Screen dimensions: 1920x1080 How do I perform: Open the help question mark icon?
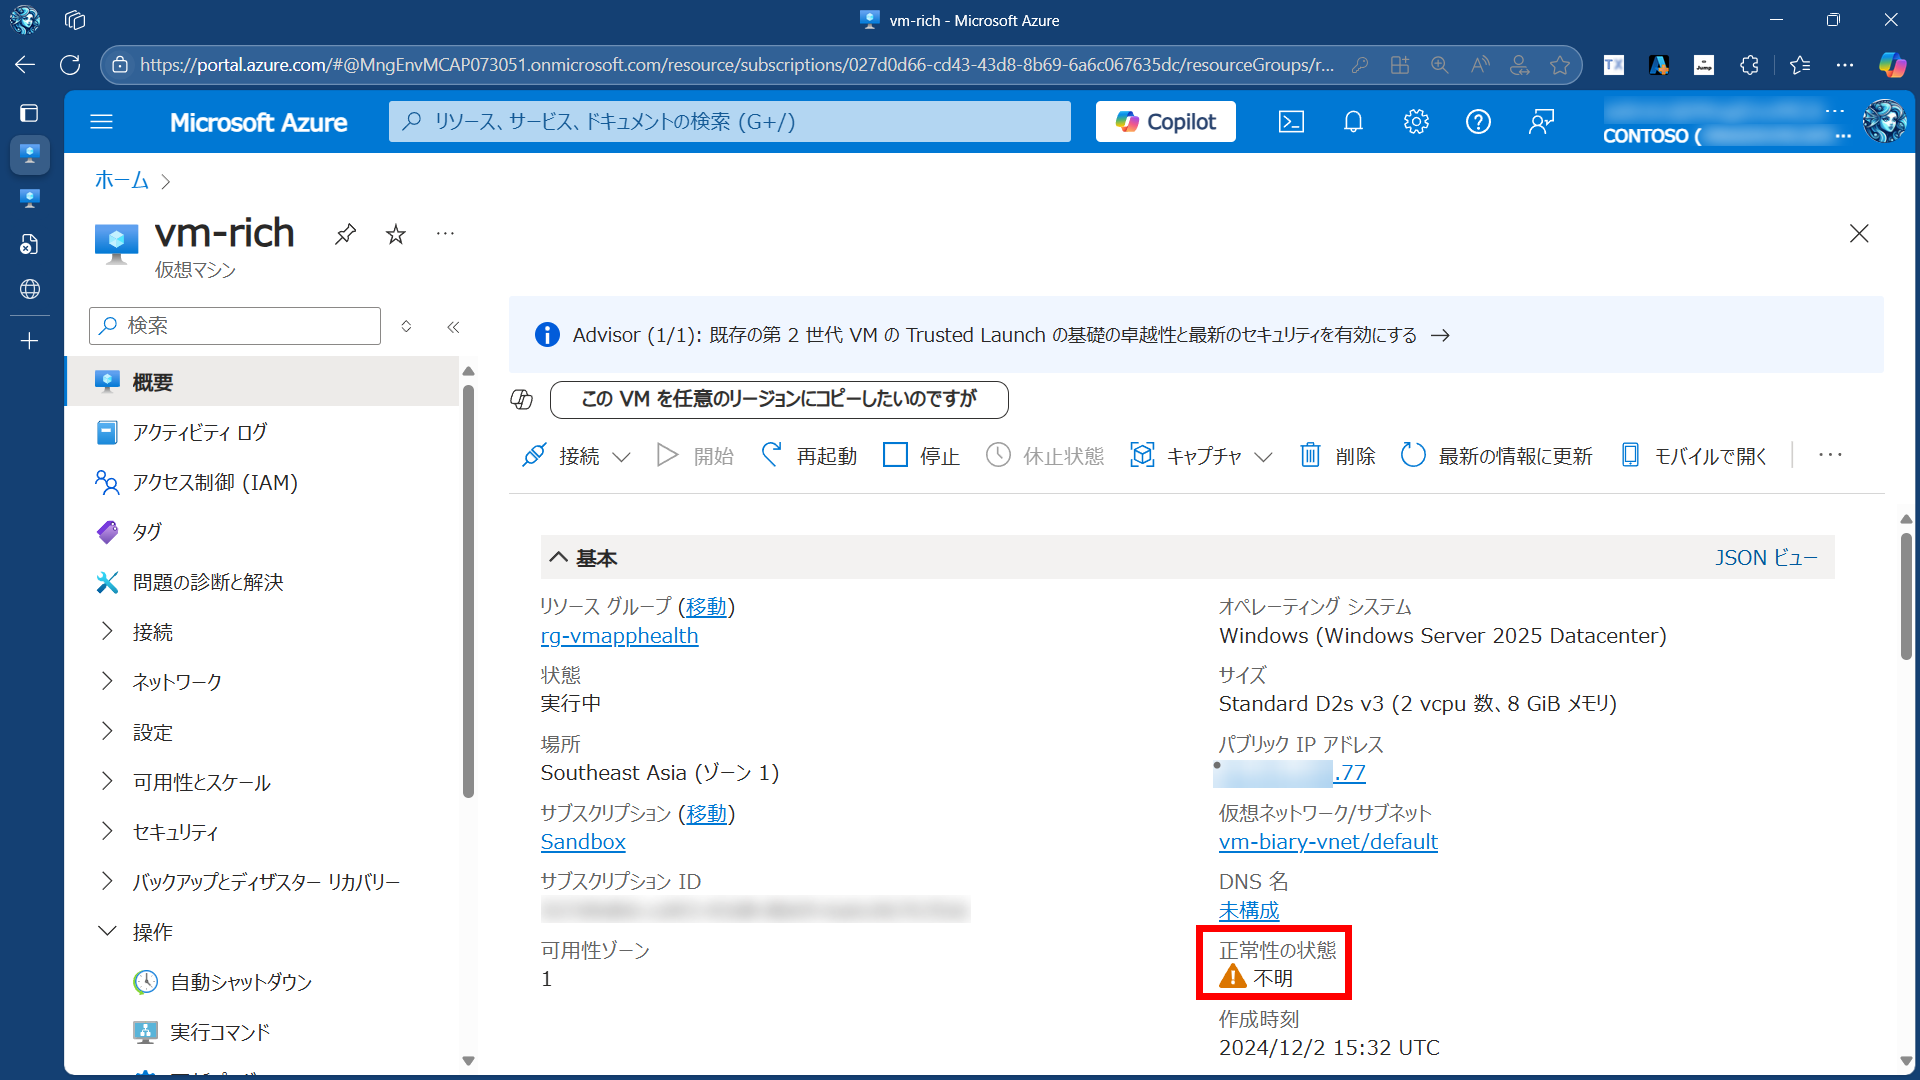point(1478,122)
